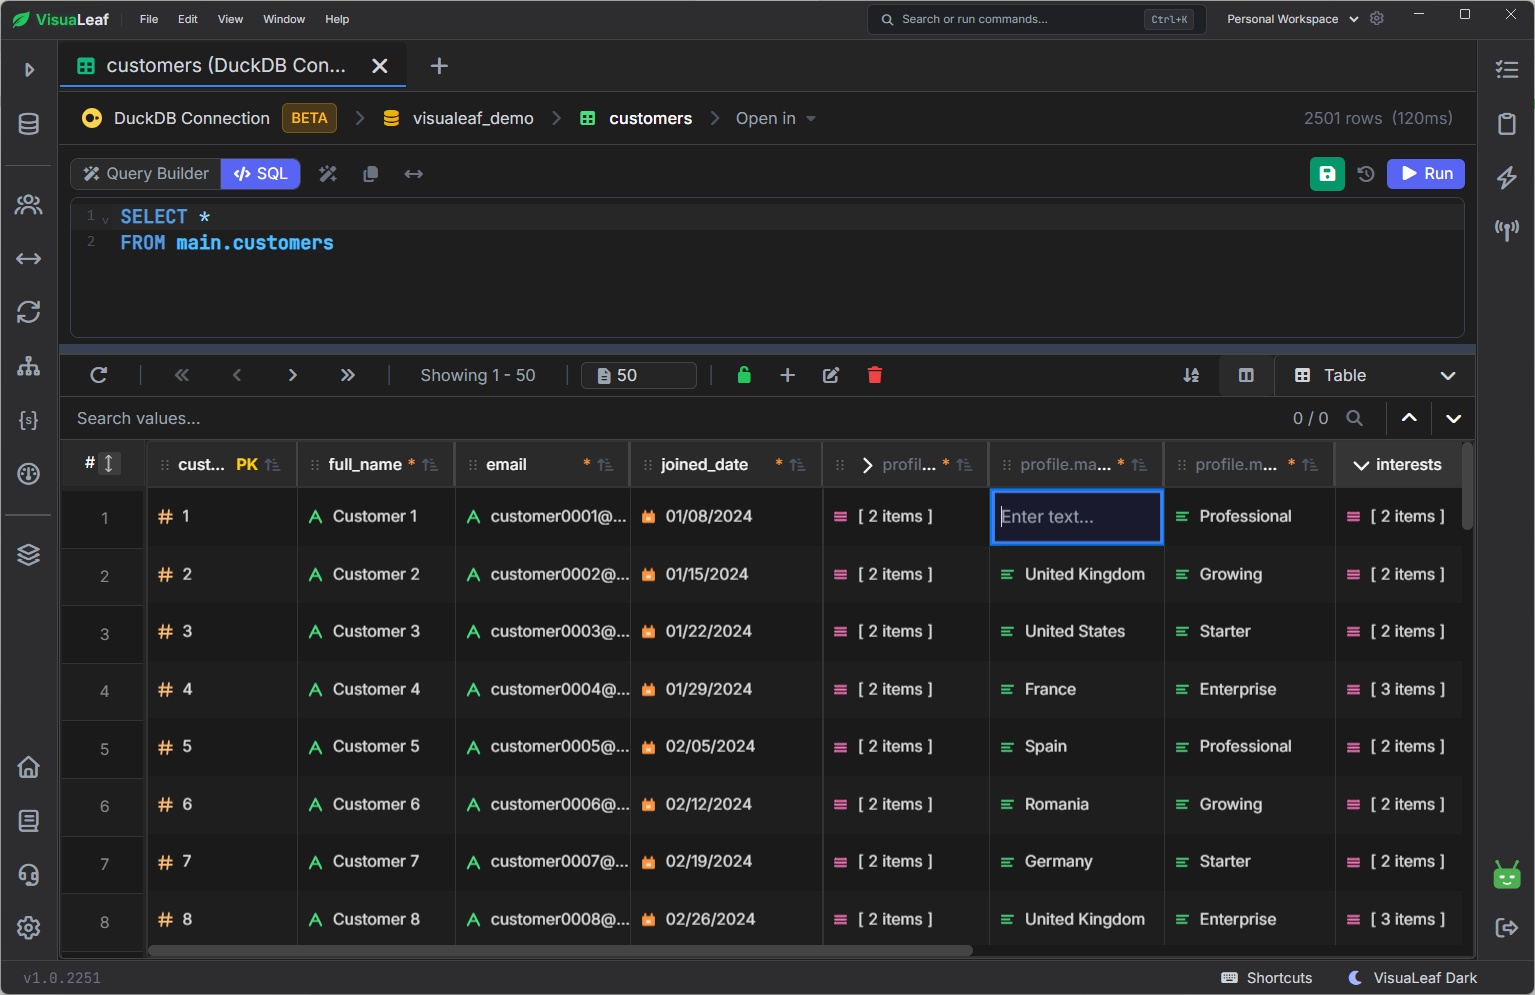1535x995 pixels.
Task: Open settings gear in left sidebar
Action: pyautogui.click(x=29, y=928)
